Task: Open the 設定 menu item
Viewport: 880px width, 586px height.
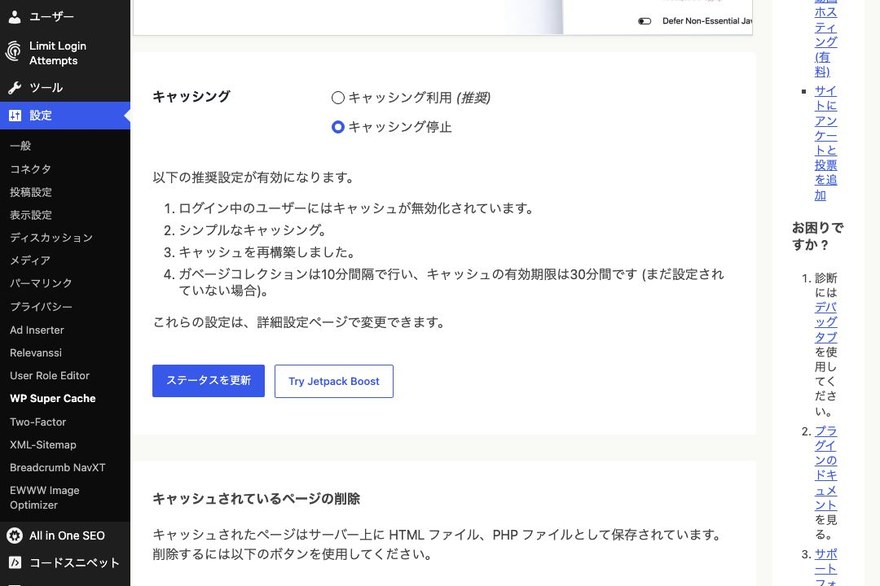Action: click(x=65, y=116)
